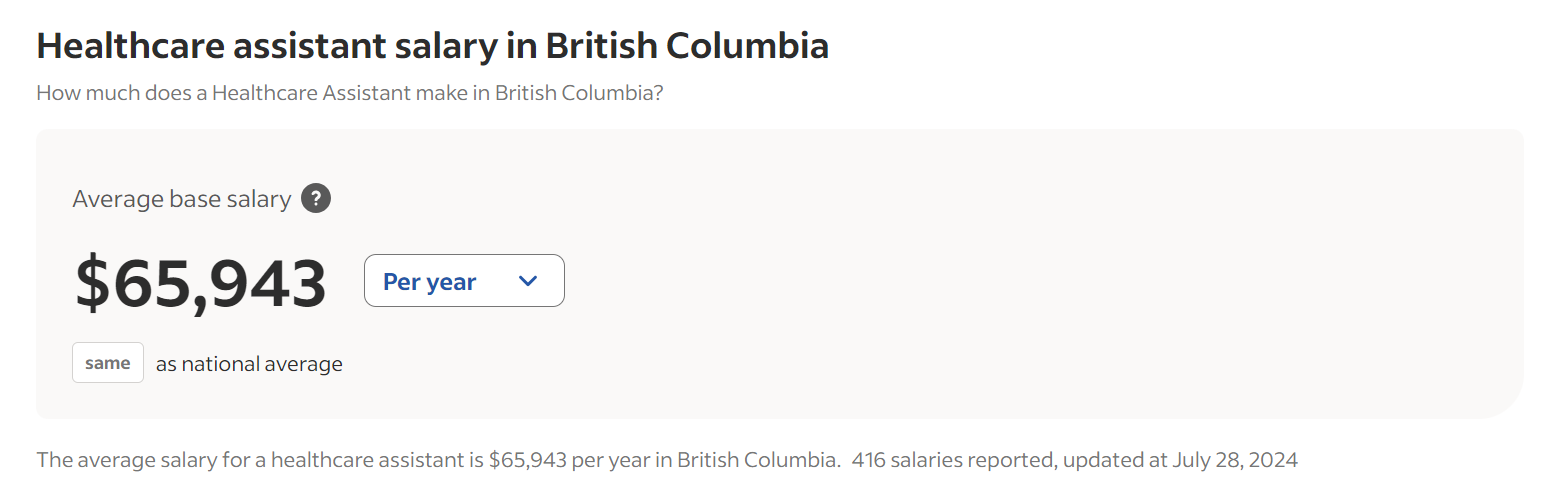The image size is (1559, 503).
Task: Click the Average base salary label
Action: point(182,199)
